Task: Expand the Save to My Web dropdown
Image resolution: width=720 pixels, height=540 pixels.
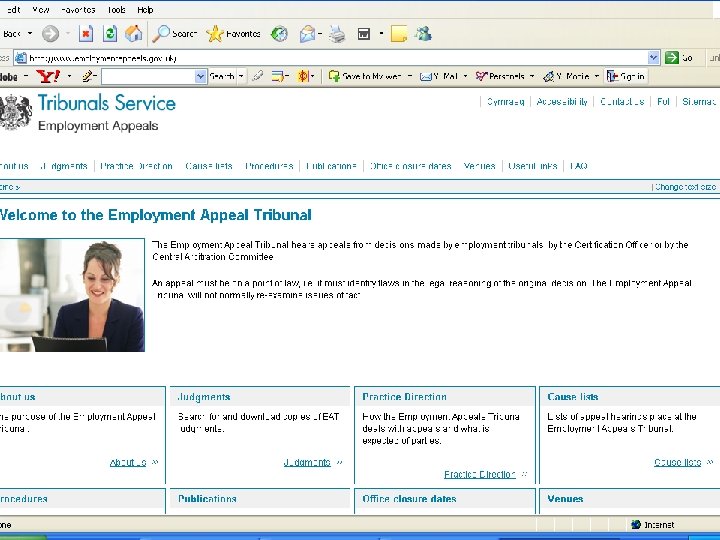Action: click(x=410, y=76)
